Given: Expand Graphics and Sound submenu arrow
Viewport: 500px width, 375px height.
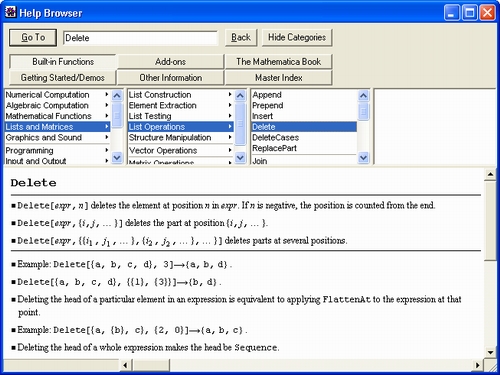Looking at the screenshot, I should point(107,137).
